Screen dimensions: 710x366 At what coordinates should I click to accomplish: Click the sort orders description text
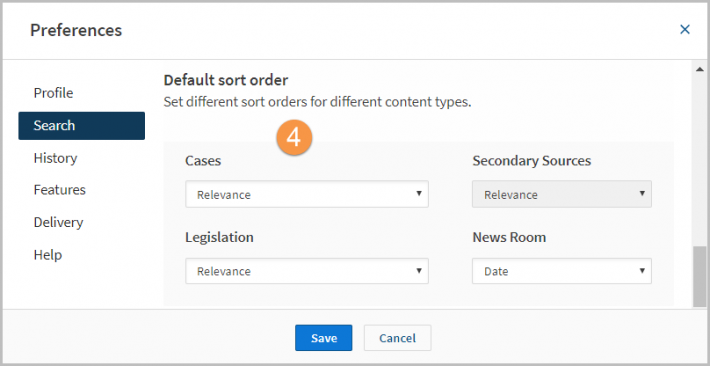coord(317,102)
